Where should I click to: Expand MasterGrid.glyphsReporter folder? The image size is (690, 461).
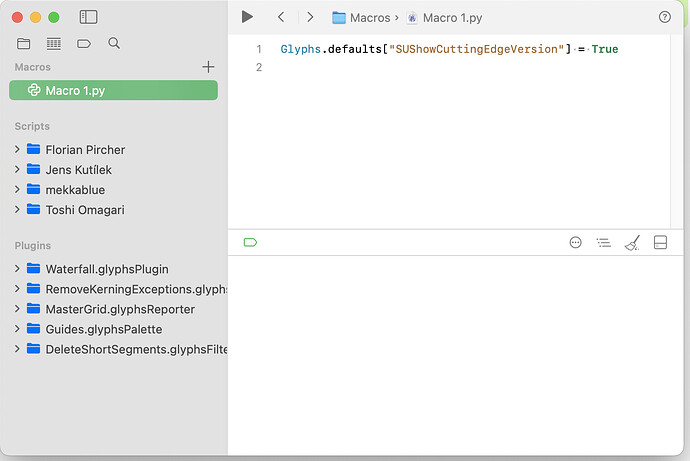(17, 309)
